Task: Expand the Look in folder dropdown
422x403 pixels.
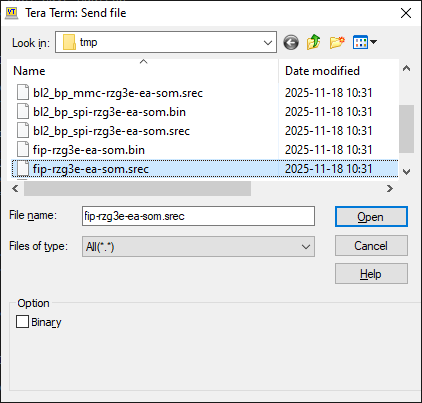Action: (x=268, y=43)
